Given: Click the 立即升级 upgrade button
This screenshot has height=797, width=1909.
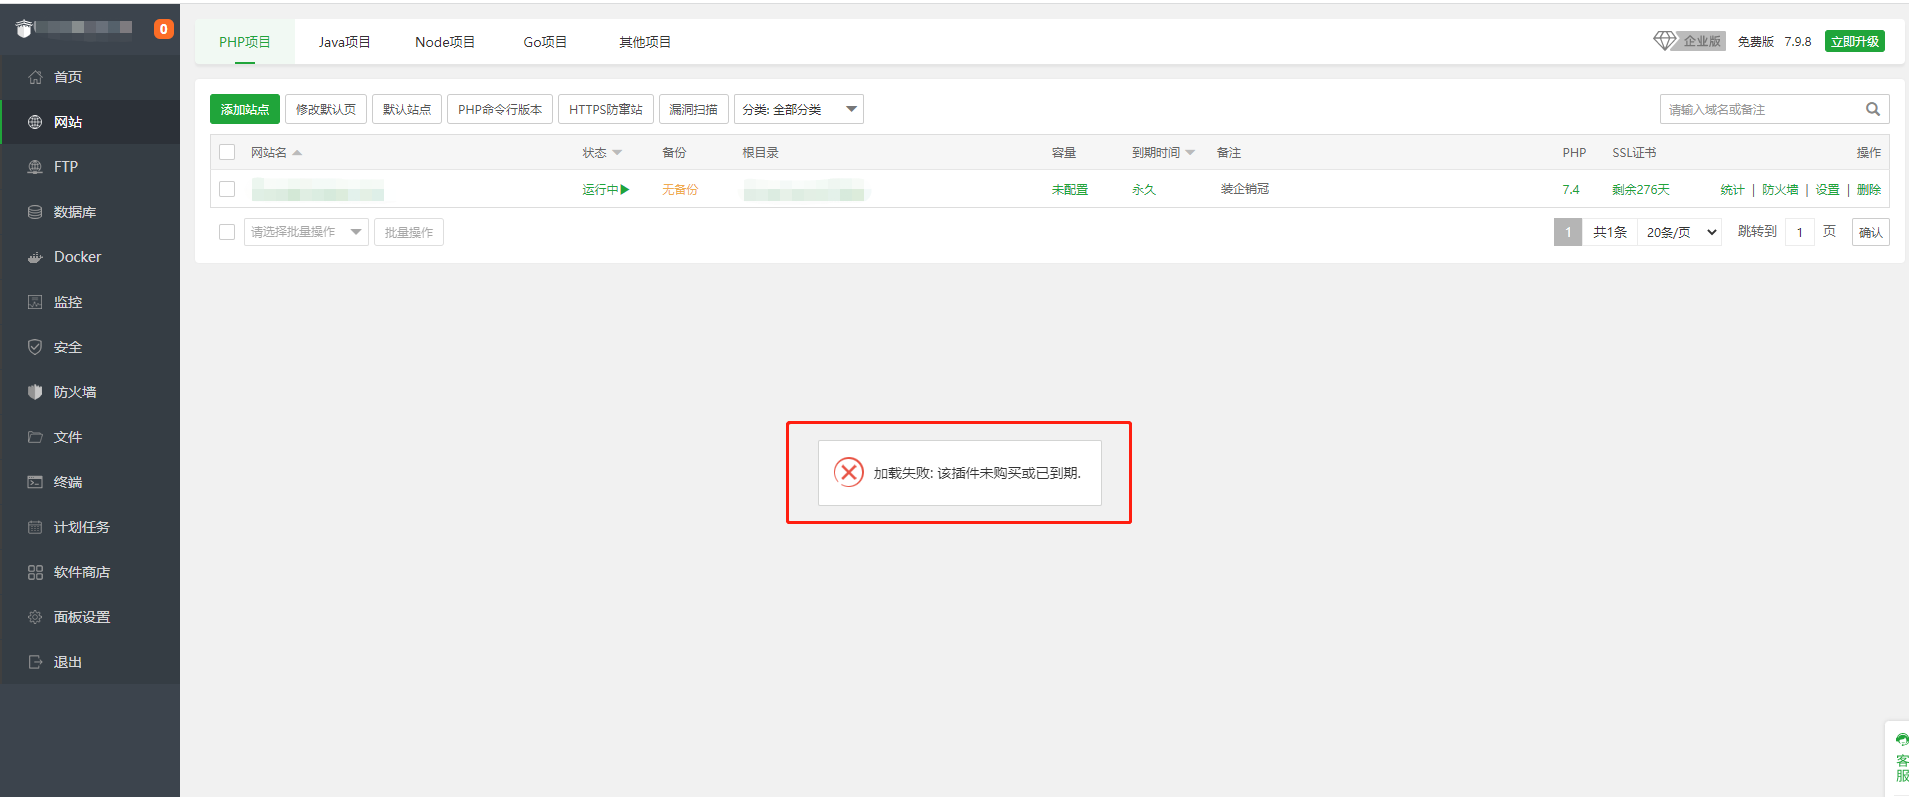Looking at the screenshot, I should [1855, 41].
